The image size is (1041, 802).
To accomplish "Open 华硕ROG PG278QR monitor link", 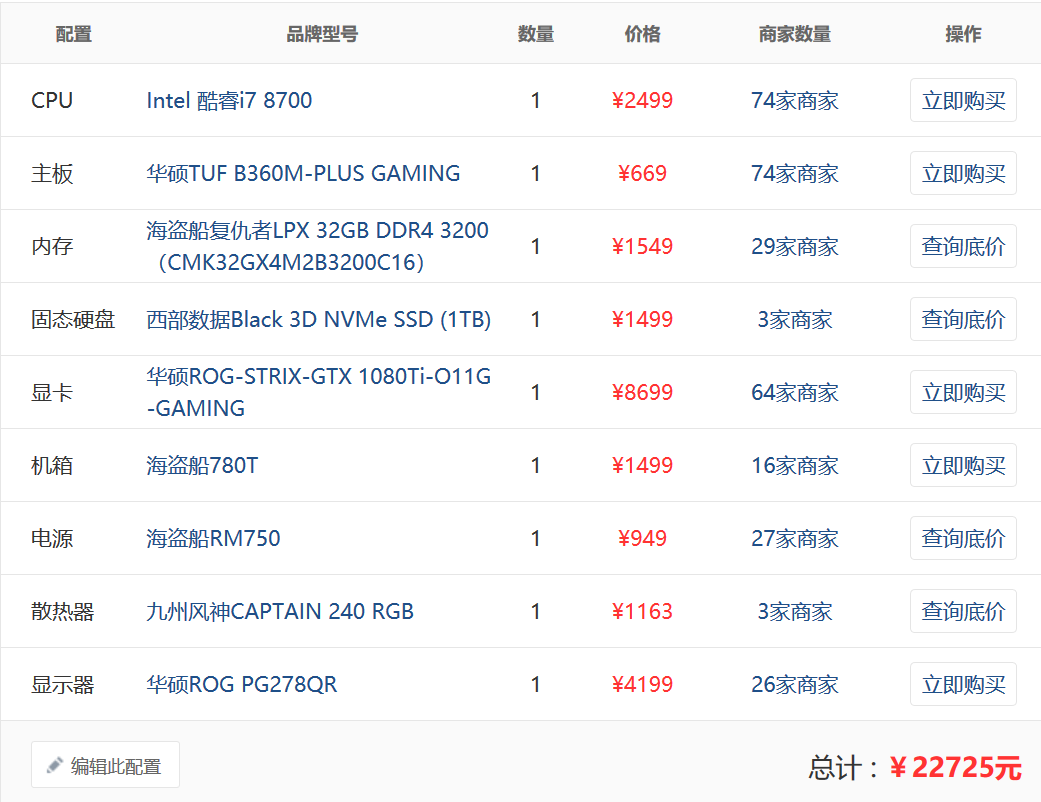I will (242, 684).
